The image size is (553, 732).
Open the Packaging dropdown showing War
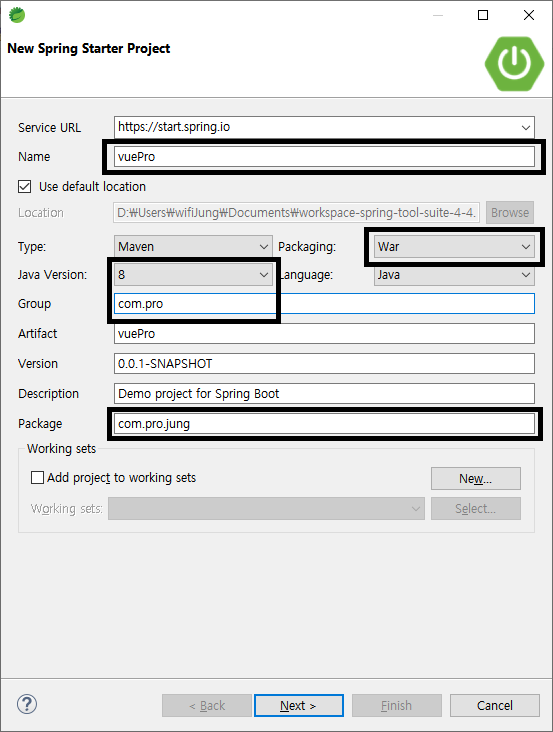point(454,246)
